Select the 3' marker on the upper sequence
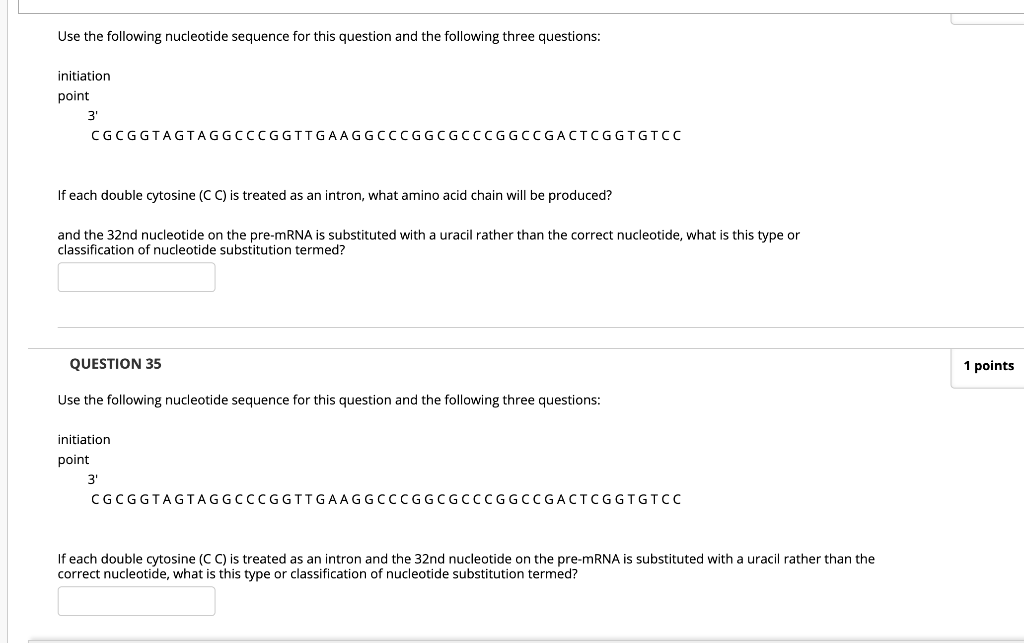The width and height of the screenshot is (1024, 643). tap(92, 115)
